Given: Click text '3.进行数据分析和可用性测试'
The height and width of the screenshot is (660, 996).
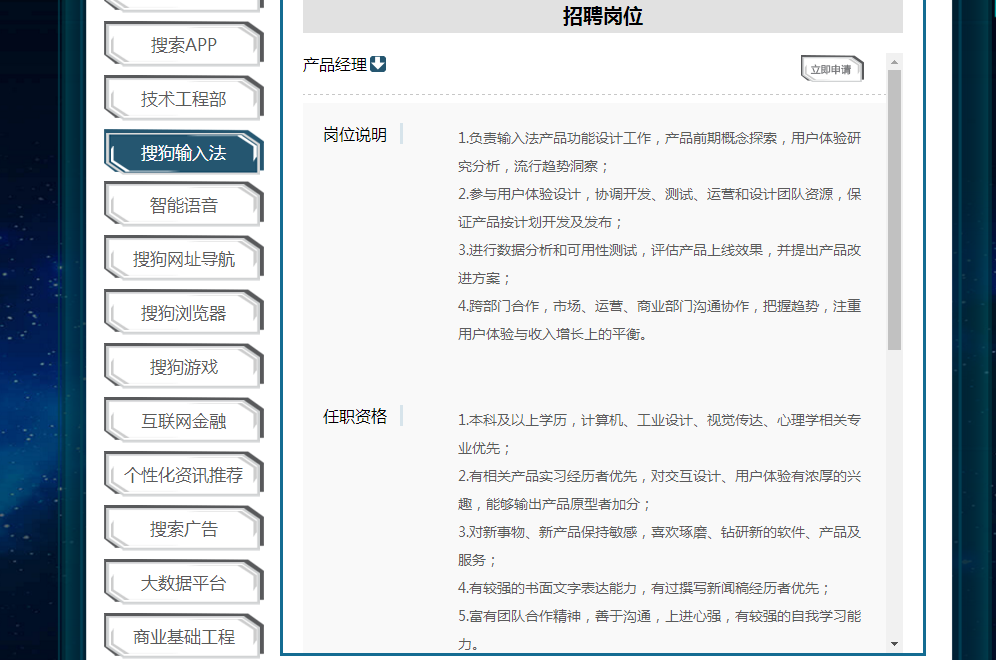Looking at the screenshot, I should pos(548,250).
